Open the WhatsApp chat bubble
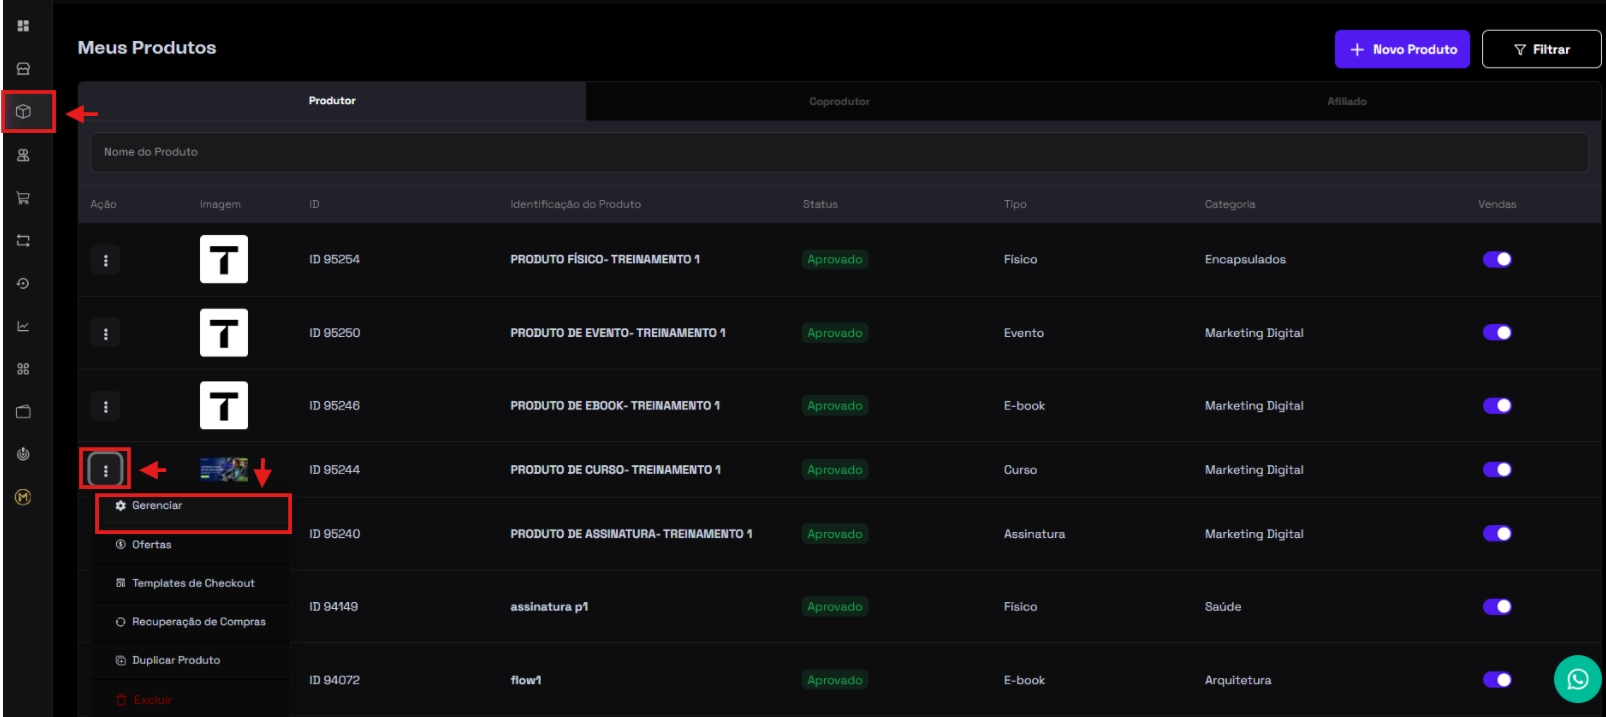Image resolution: width=1606 pixels, height=717 pixels. click(1577, 679)
